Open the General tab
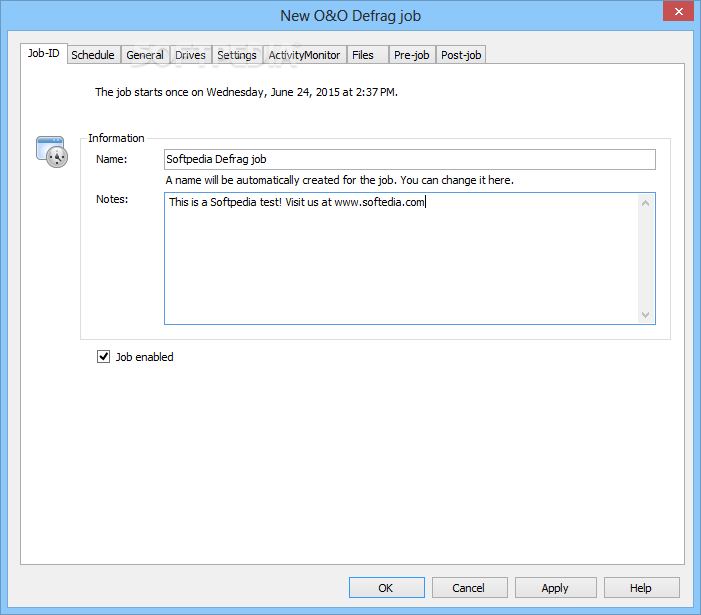Viewport: 701px width, 615px height. (145, 55)
